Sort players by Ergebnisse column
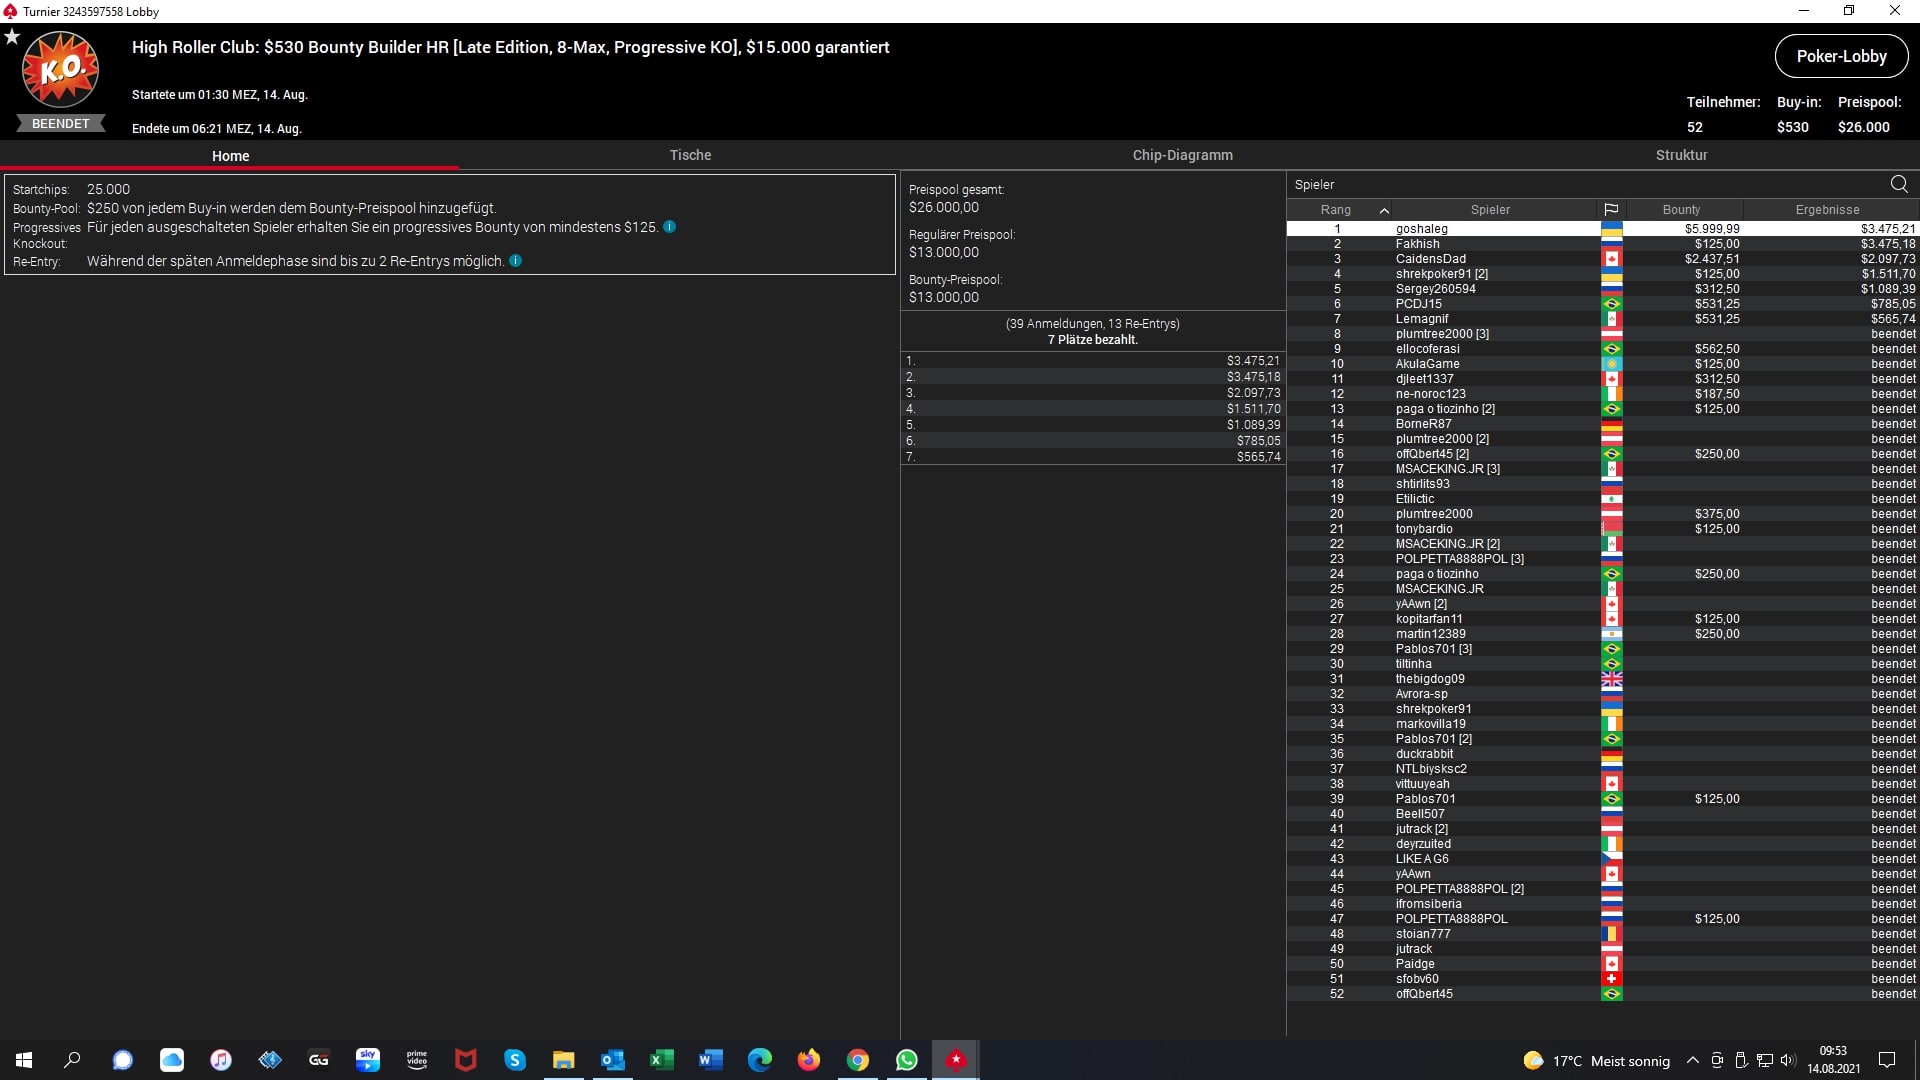1920x1080 pixels. 1827,210
